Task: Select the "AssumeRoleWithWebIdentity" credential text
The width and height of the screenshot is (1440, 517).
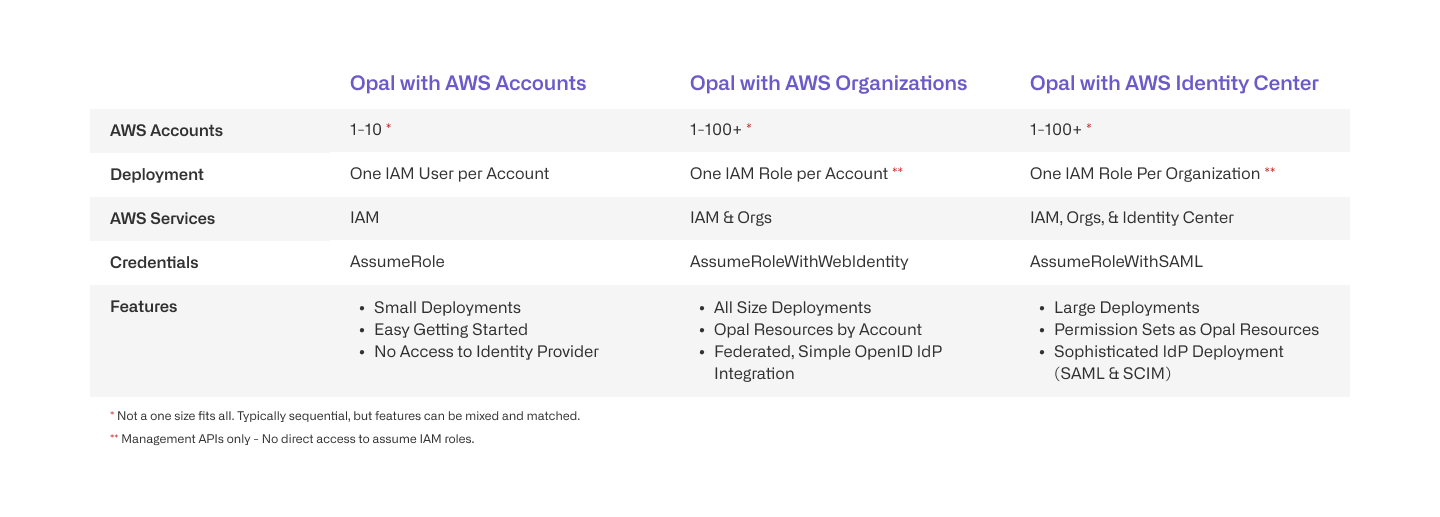Action: coord(799,262)
